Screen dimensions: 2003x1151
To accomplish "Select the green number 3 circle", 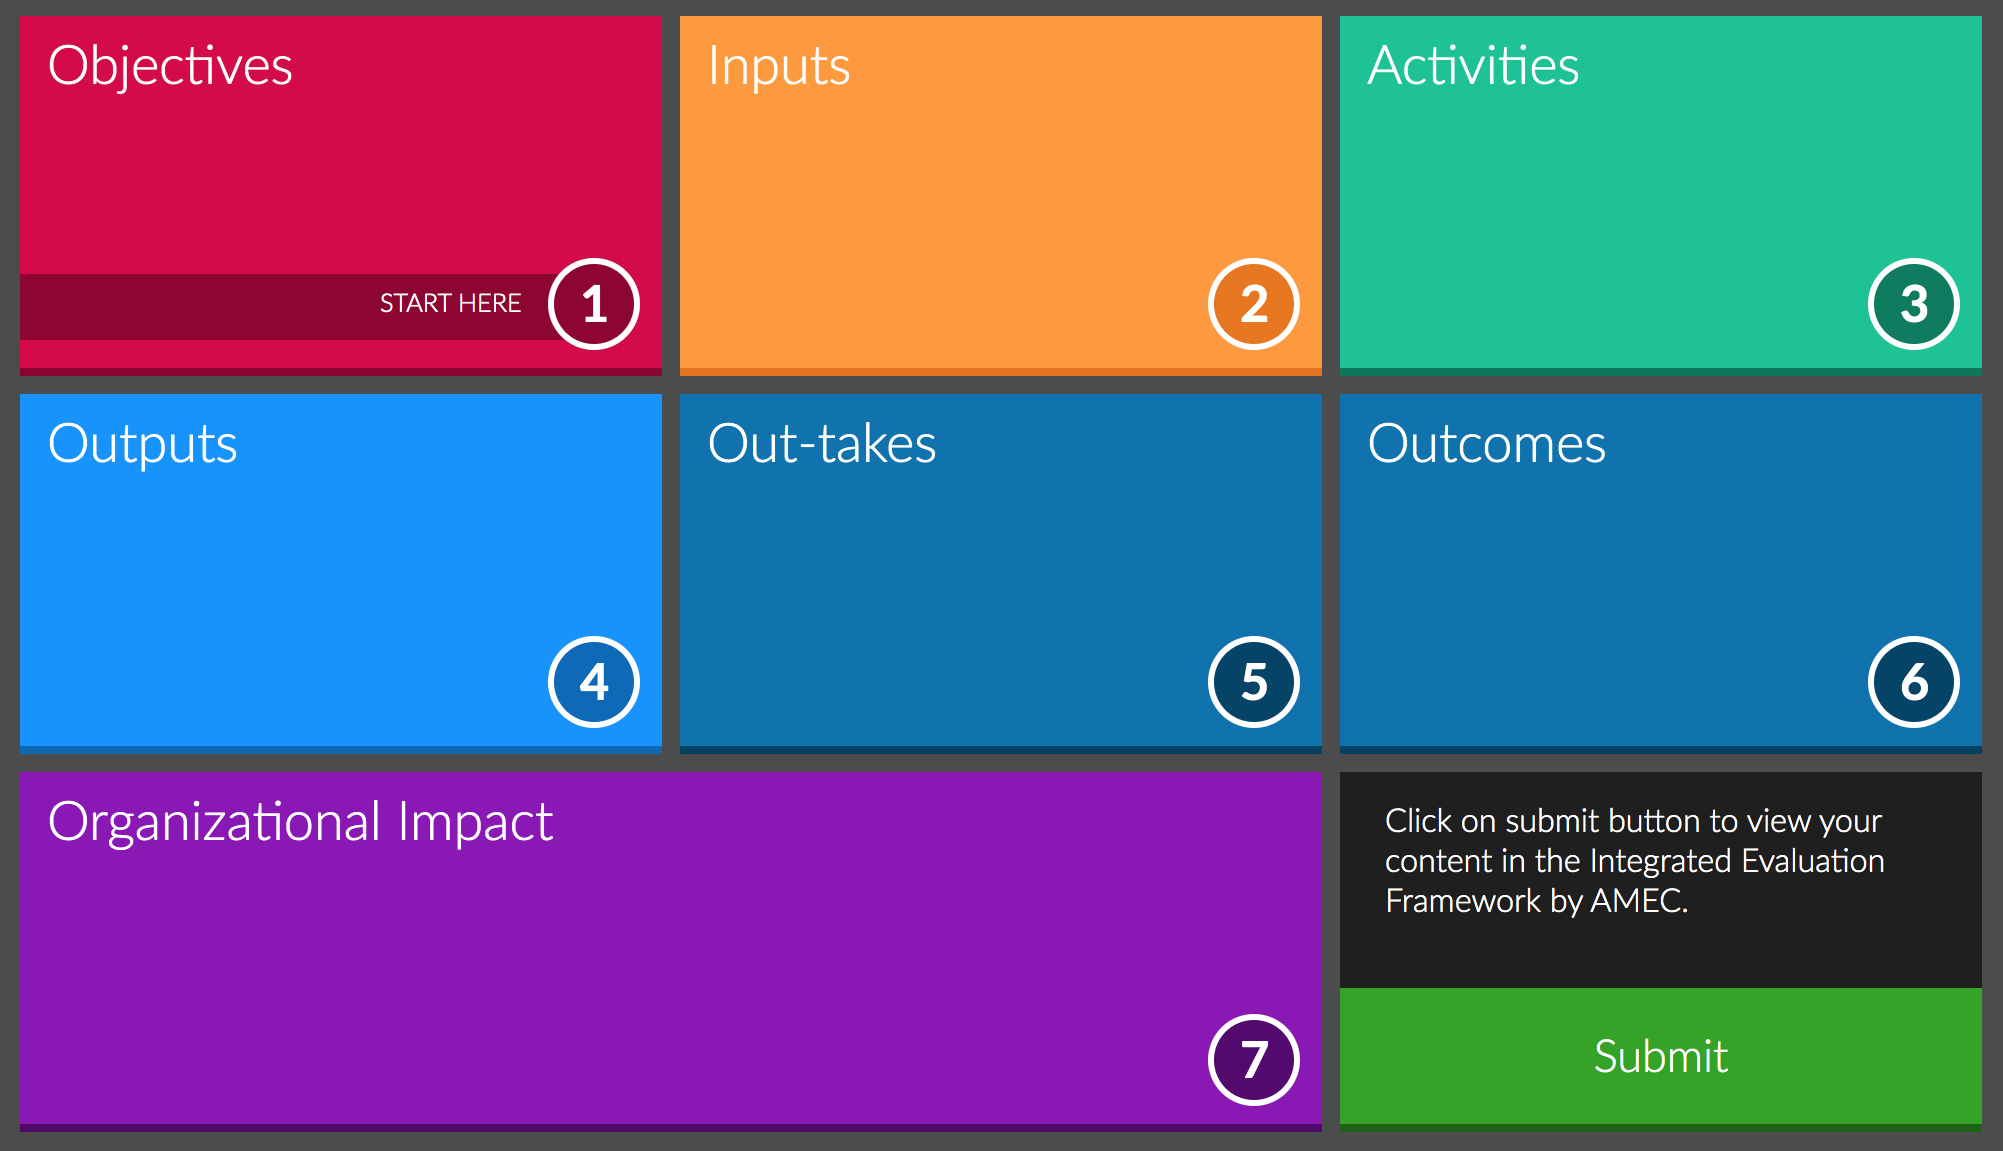I will [x=1914, y=304].
